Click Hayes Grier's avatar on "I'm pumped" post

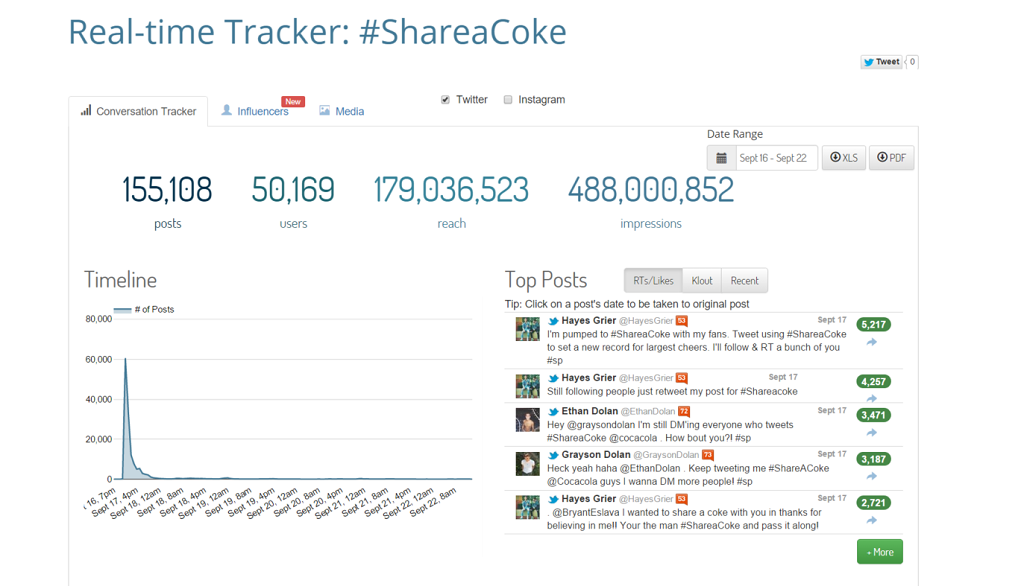pos(528,329)
